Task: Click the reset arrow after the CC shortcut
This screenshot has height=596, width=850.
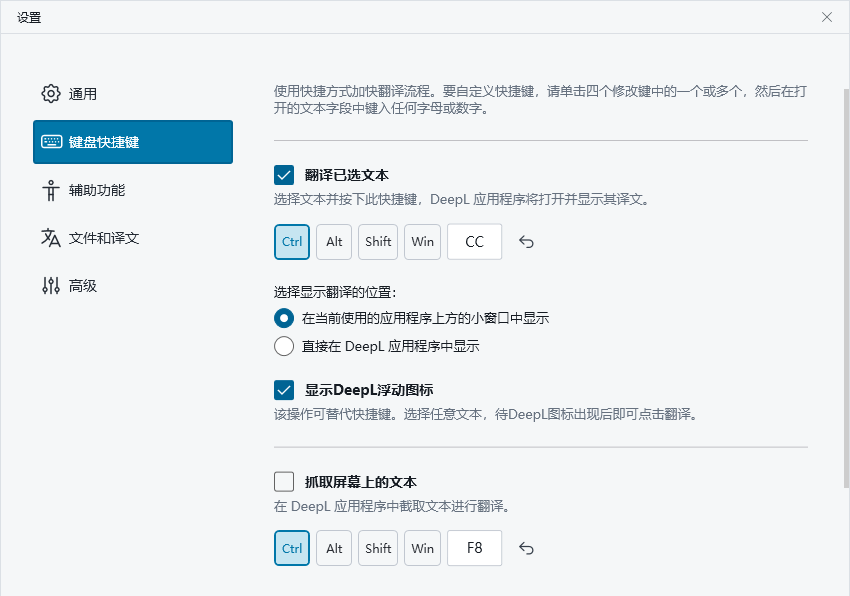Action: click(x=526, y=241)
